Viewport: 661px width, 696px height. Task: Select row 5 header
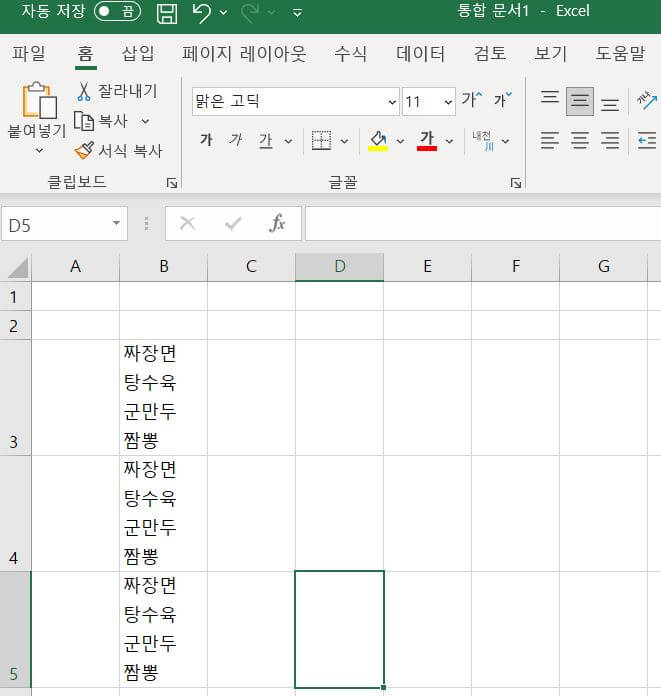pyautogui.click(x=15, y=629)
